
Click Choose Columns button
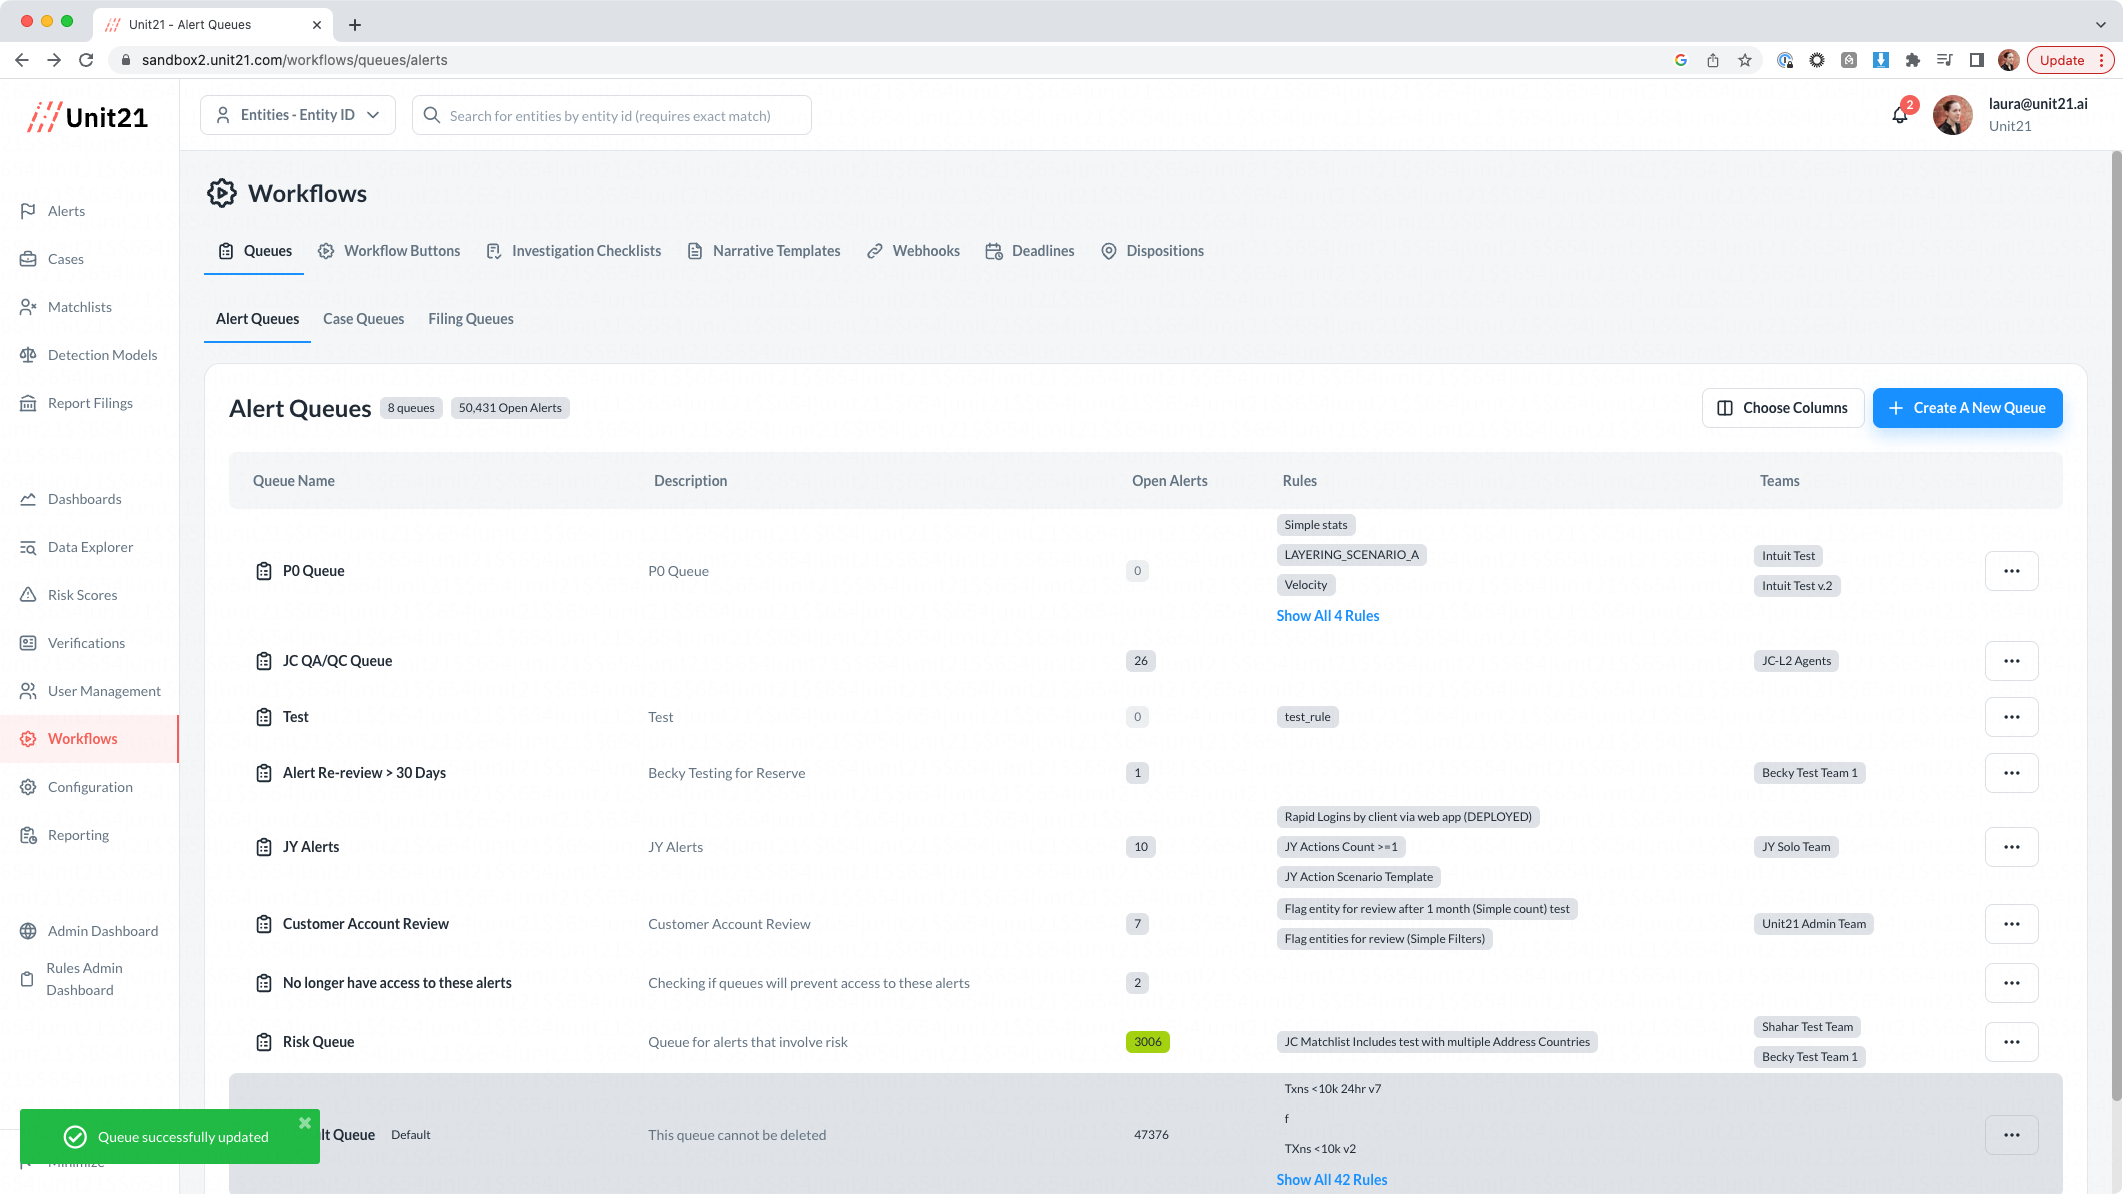1782,408
